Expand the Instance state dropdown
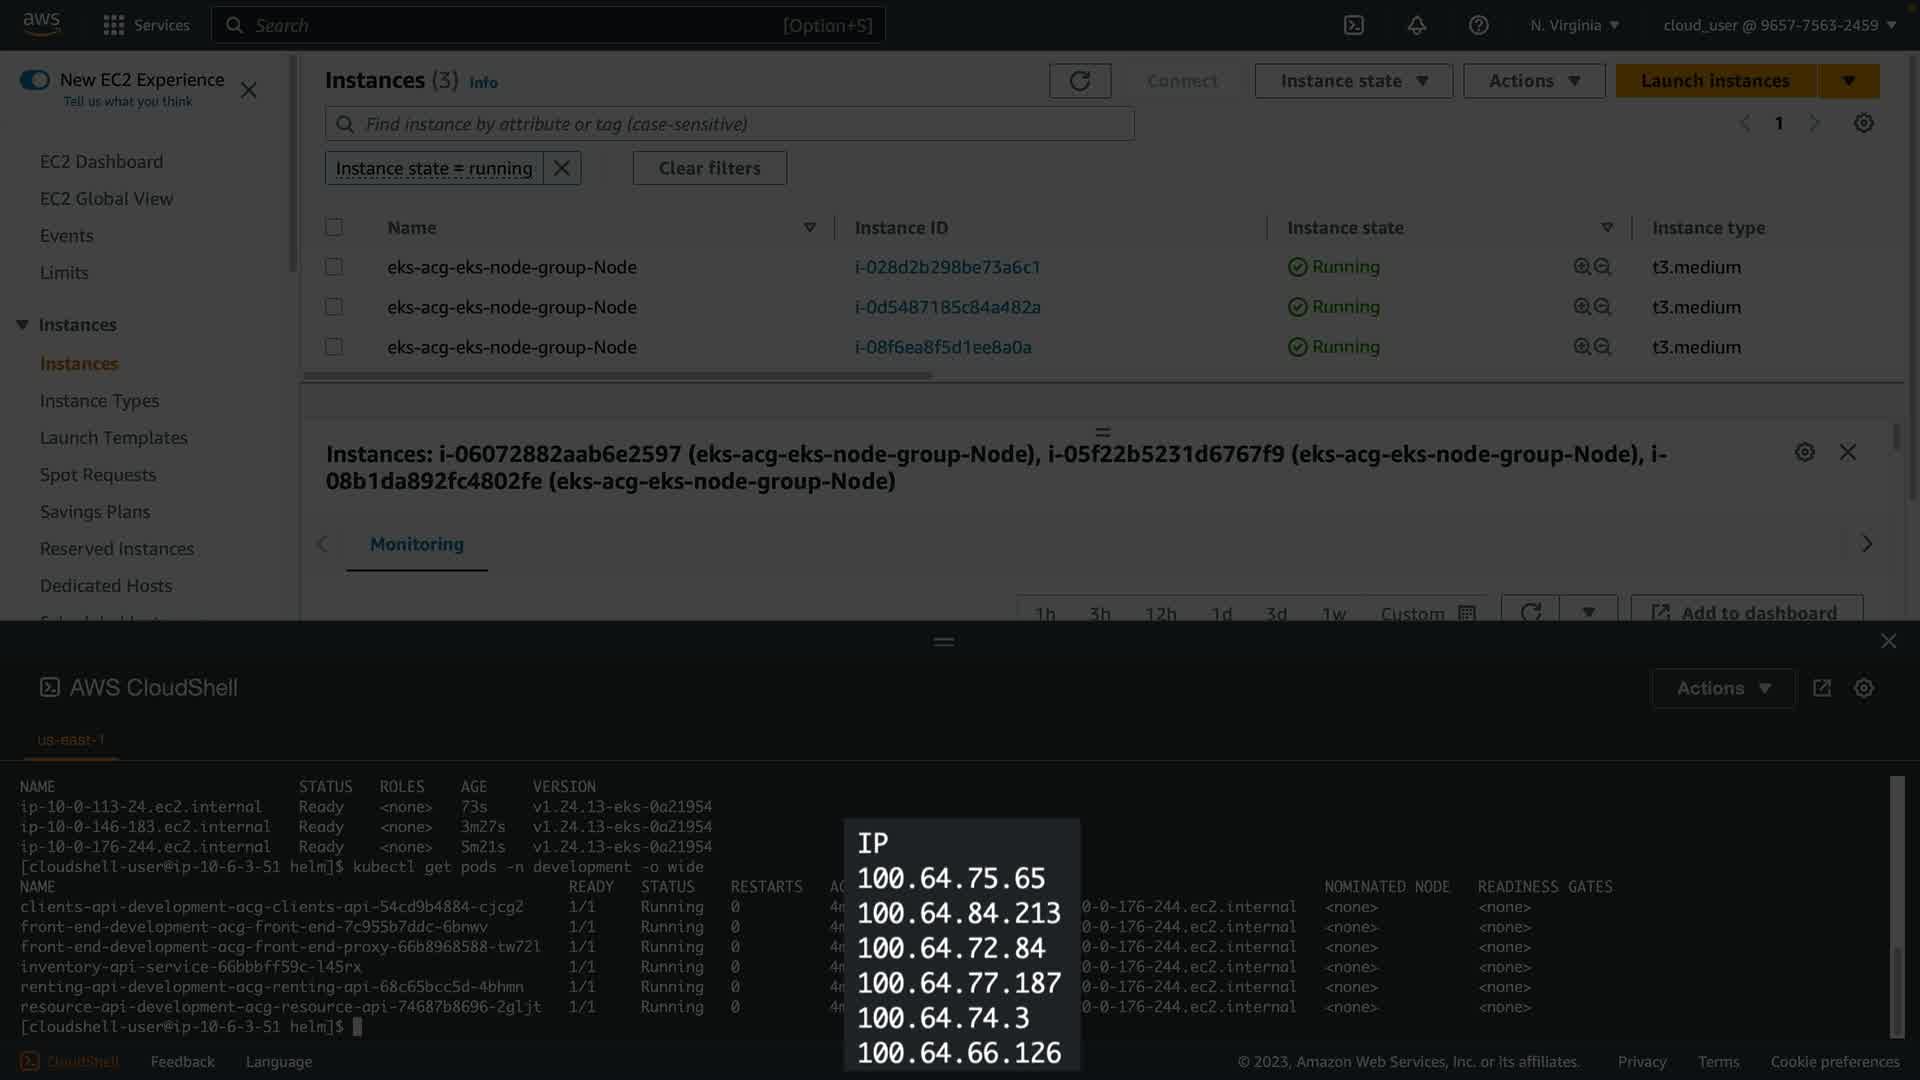Screen dimensions: 1920x1080 click(x=1353, y=81)
